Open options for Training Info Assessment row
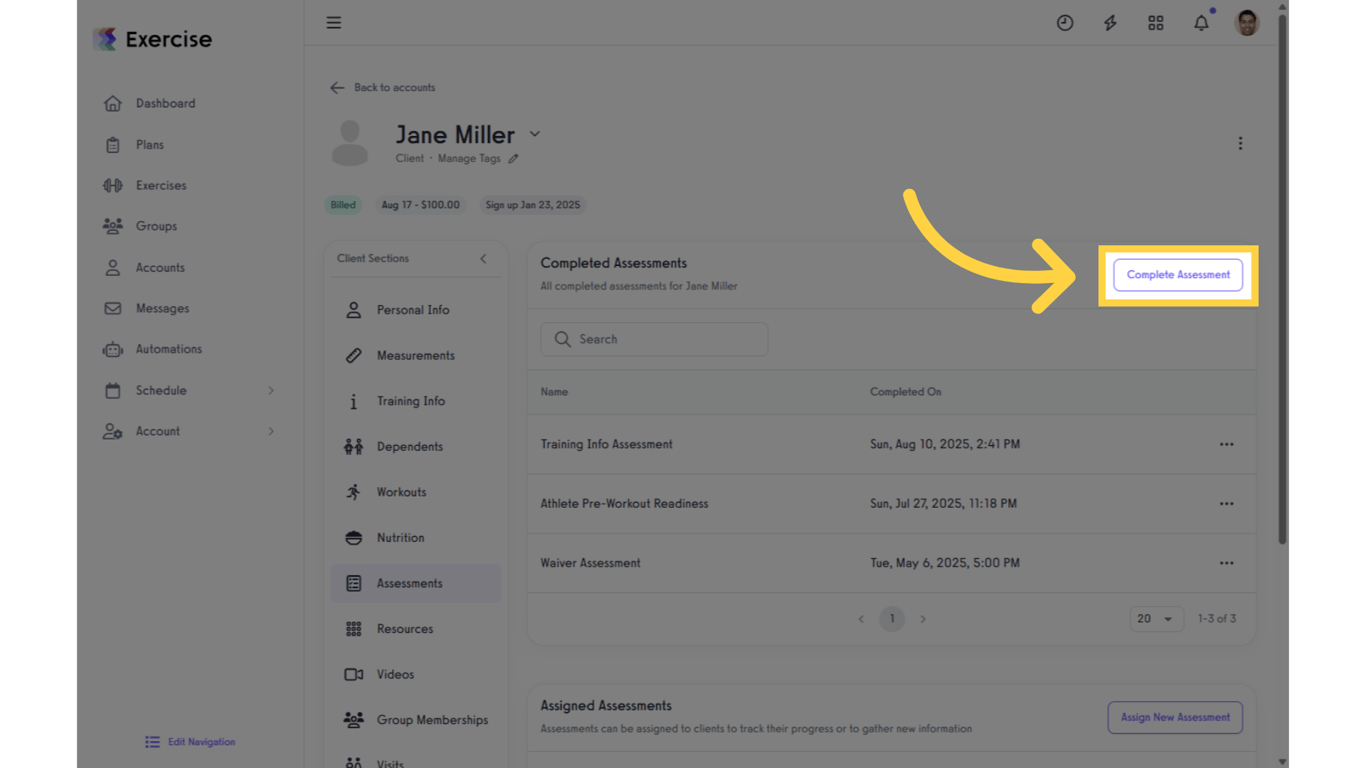The width and height of the screenshot is (1366, 768). pyautogui.click(x=1226, y=444)
